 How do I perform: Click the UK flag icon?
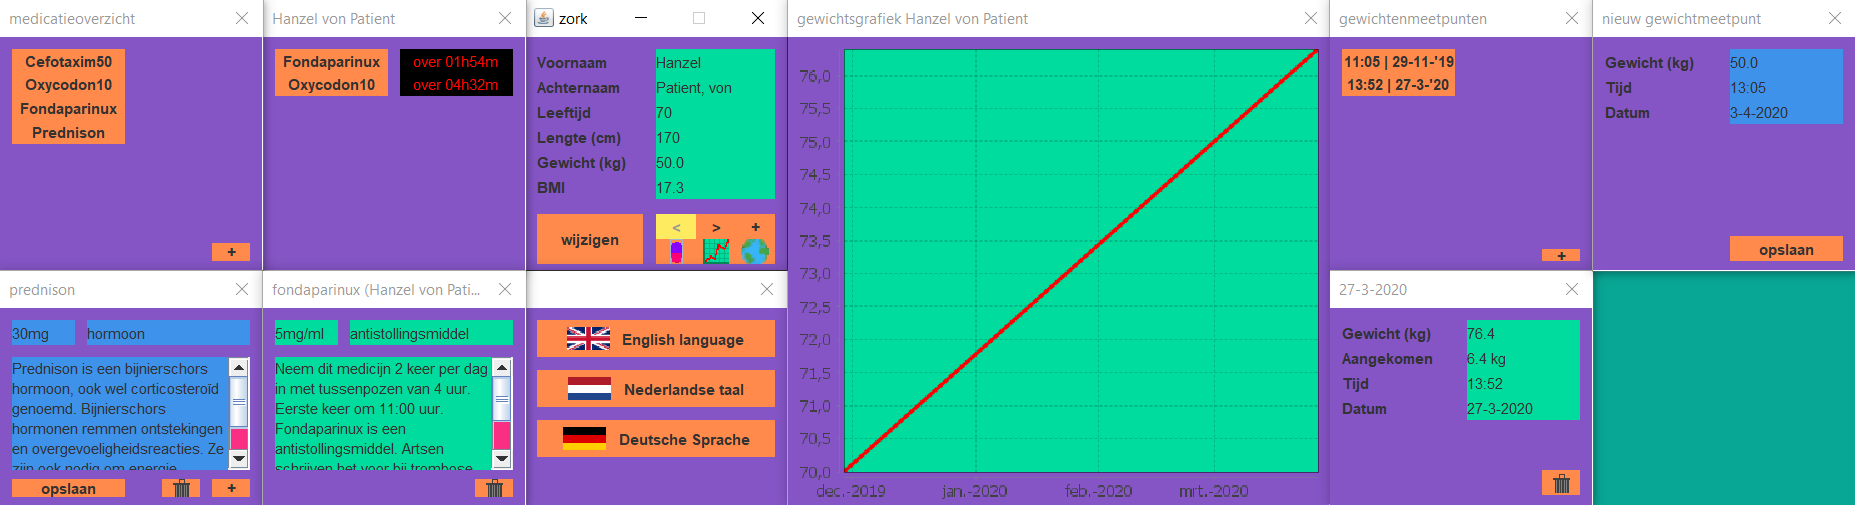point(588,339)
